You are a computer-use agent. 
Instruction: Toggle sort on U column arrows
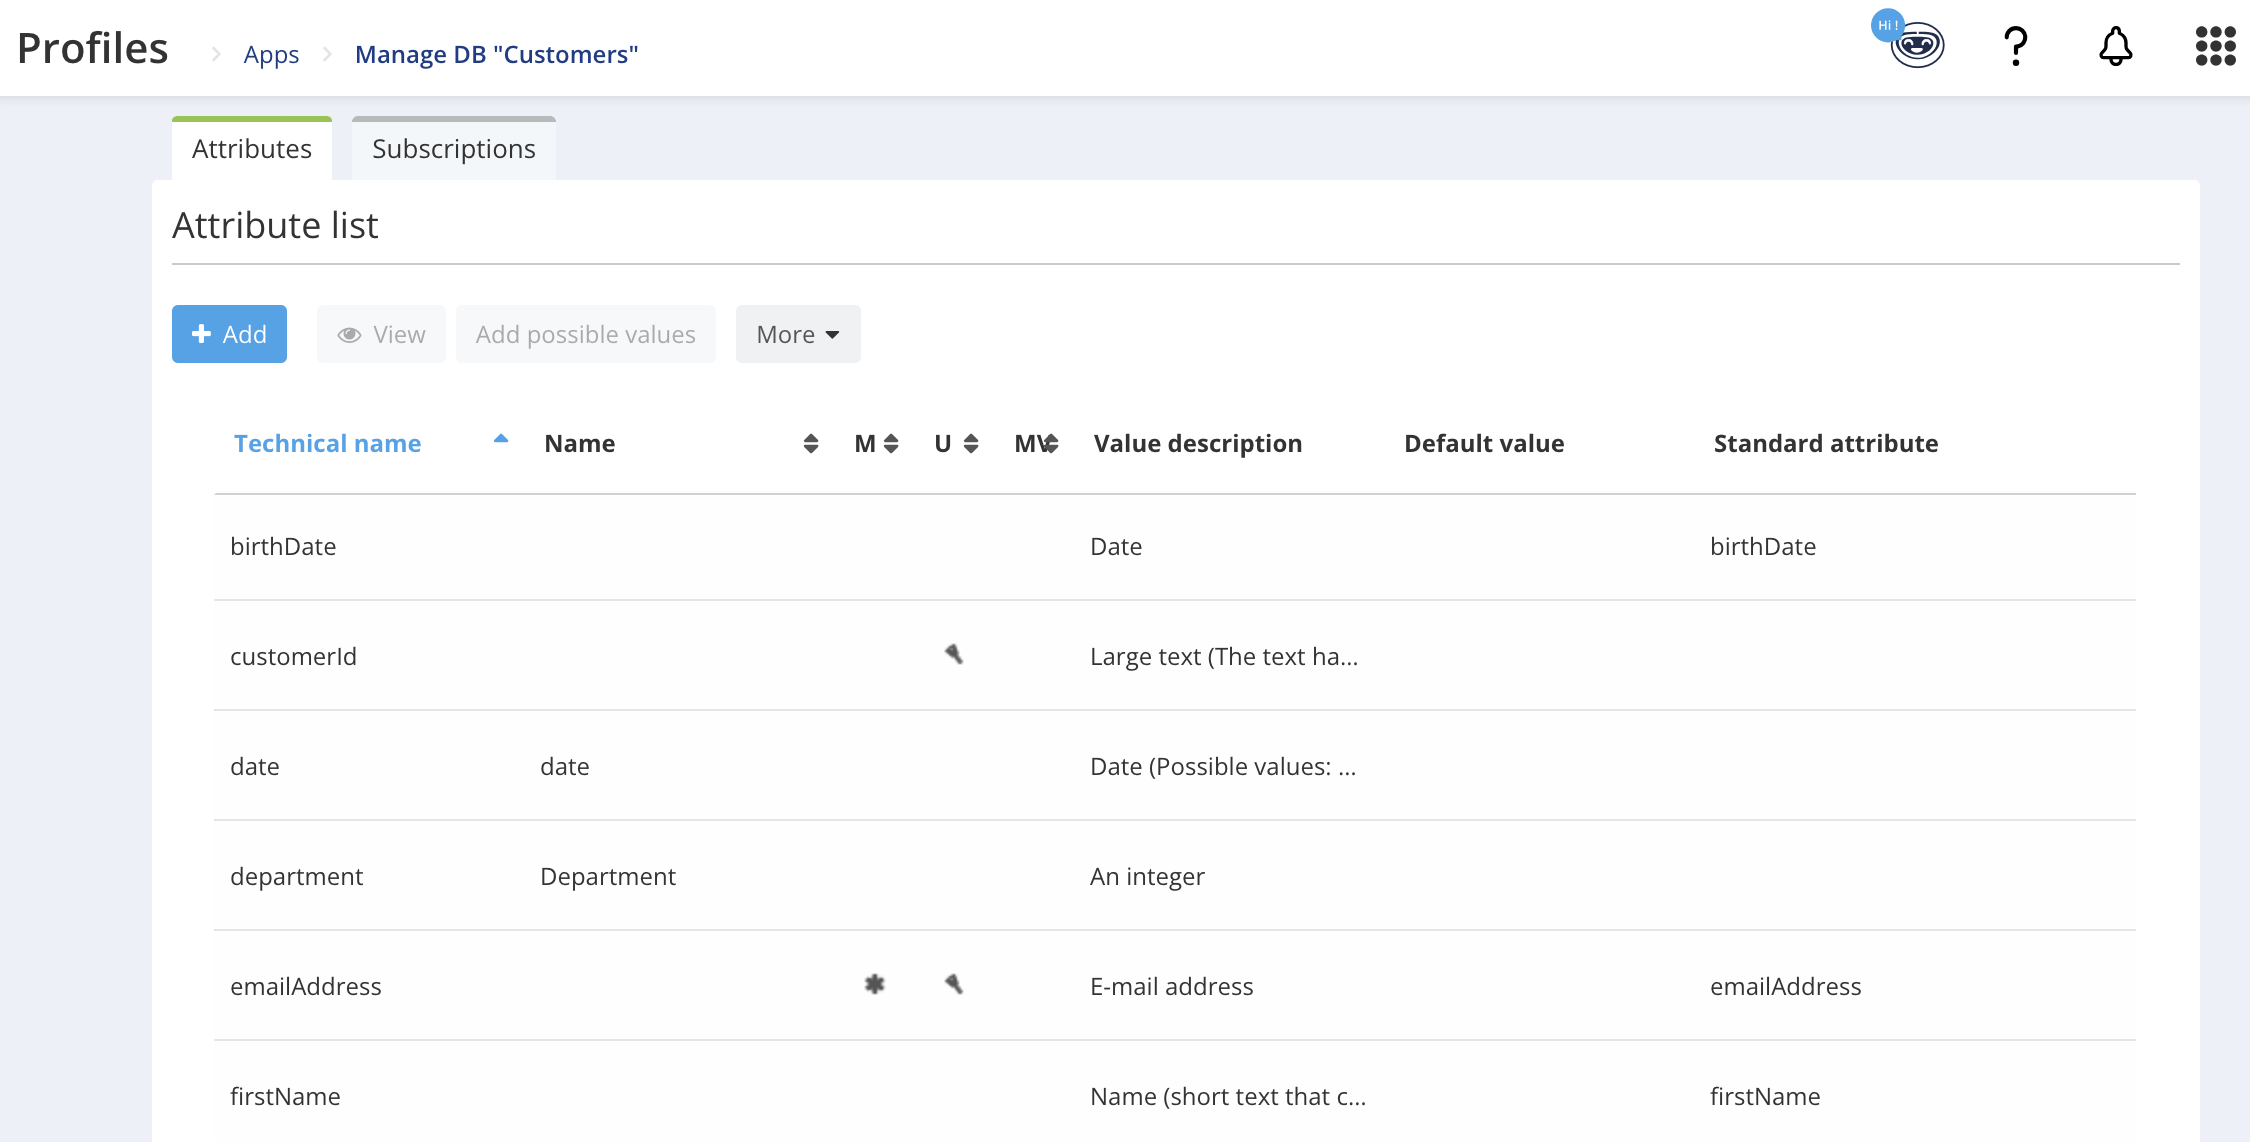[971, 444]
